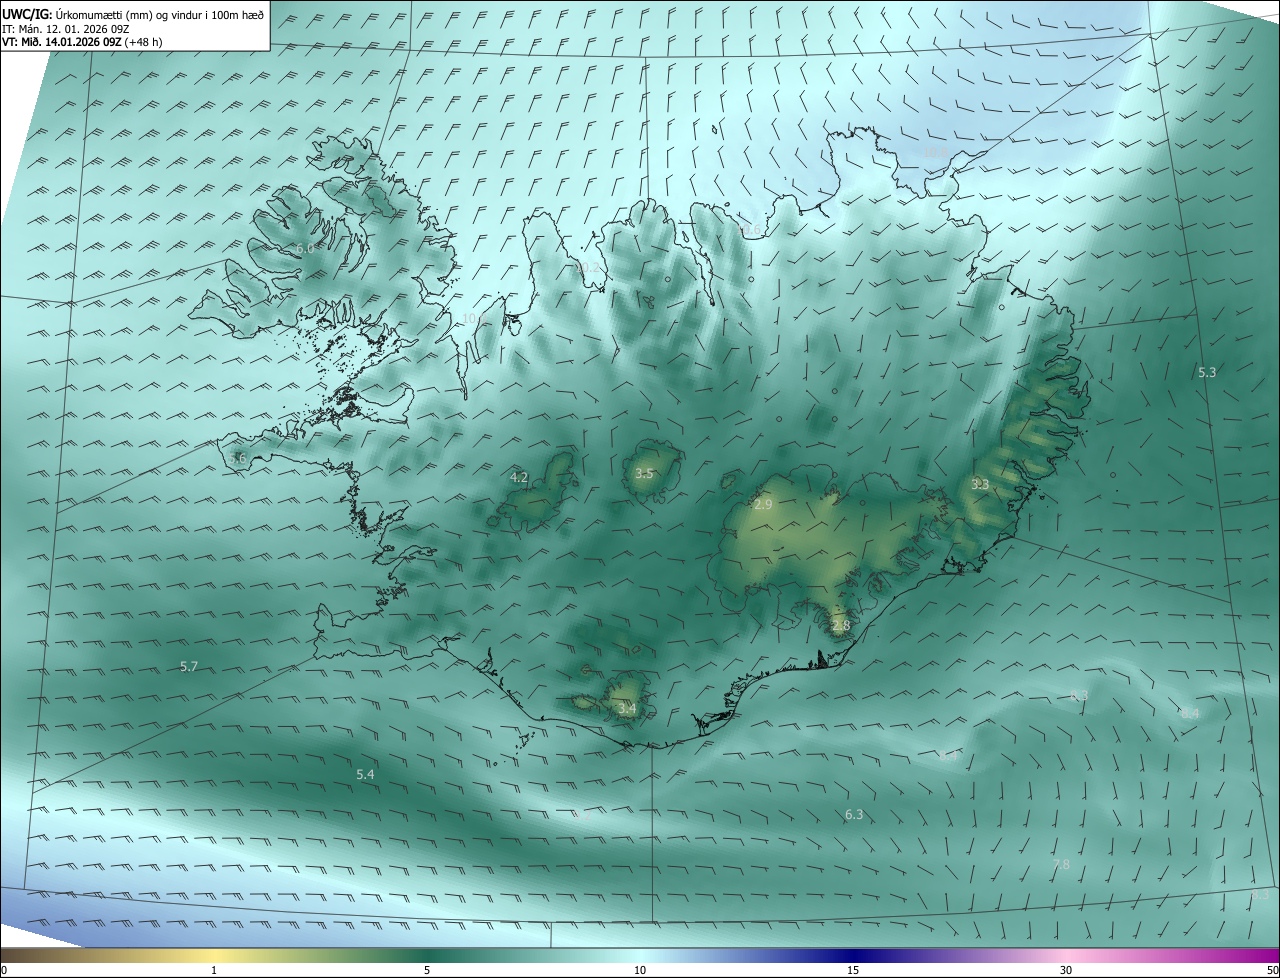Click the color scale tick labeled 0
Screen dimensions: 1280x978
4,971
